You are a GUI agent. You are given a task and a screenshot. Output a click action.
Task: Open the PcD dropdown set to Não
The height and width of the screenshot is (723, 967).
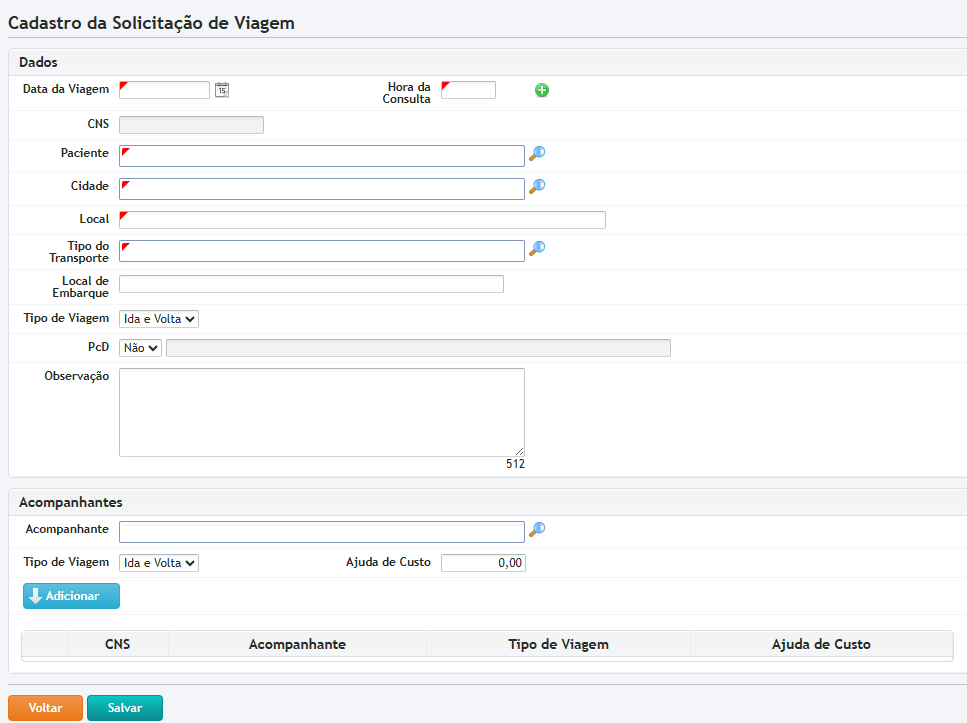pos(140,348)
